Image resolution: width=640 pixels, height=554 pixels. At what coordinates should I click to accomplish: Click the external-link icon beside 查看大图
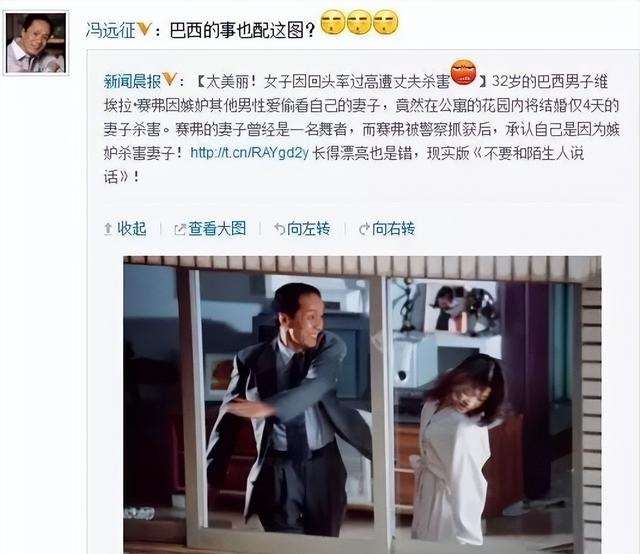pyautogui.click(x=180, y=230)
